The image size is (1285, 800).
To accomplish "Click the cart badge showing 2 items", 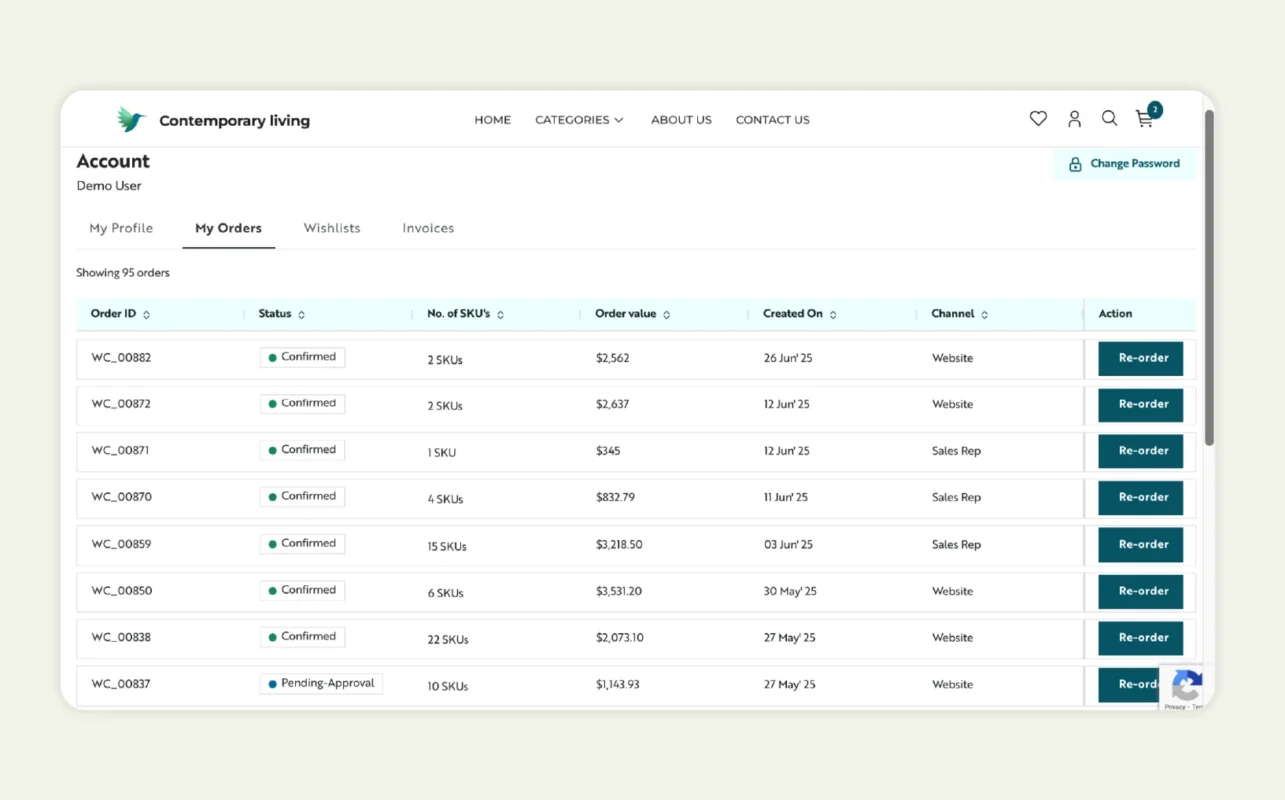I will 1154,110.
